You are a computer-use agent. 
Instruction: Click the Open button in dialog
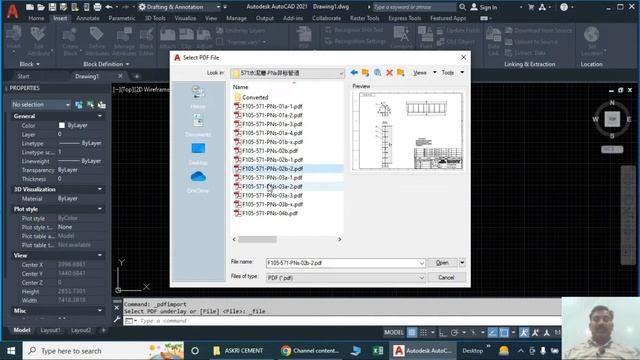(x=442, y=263)
